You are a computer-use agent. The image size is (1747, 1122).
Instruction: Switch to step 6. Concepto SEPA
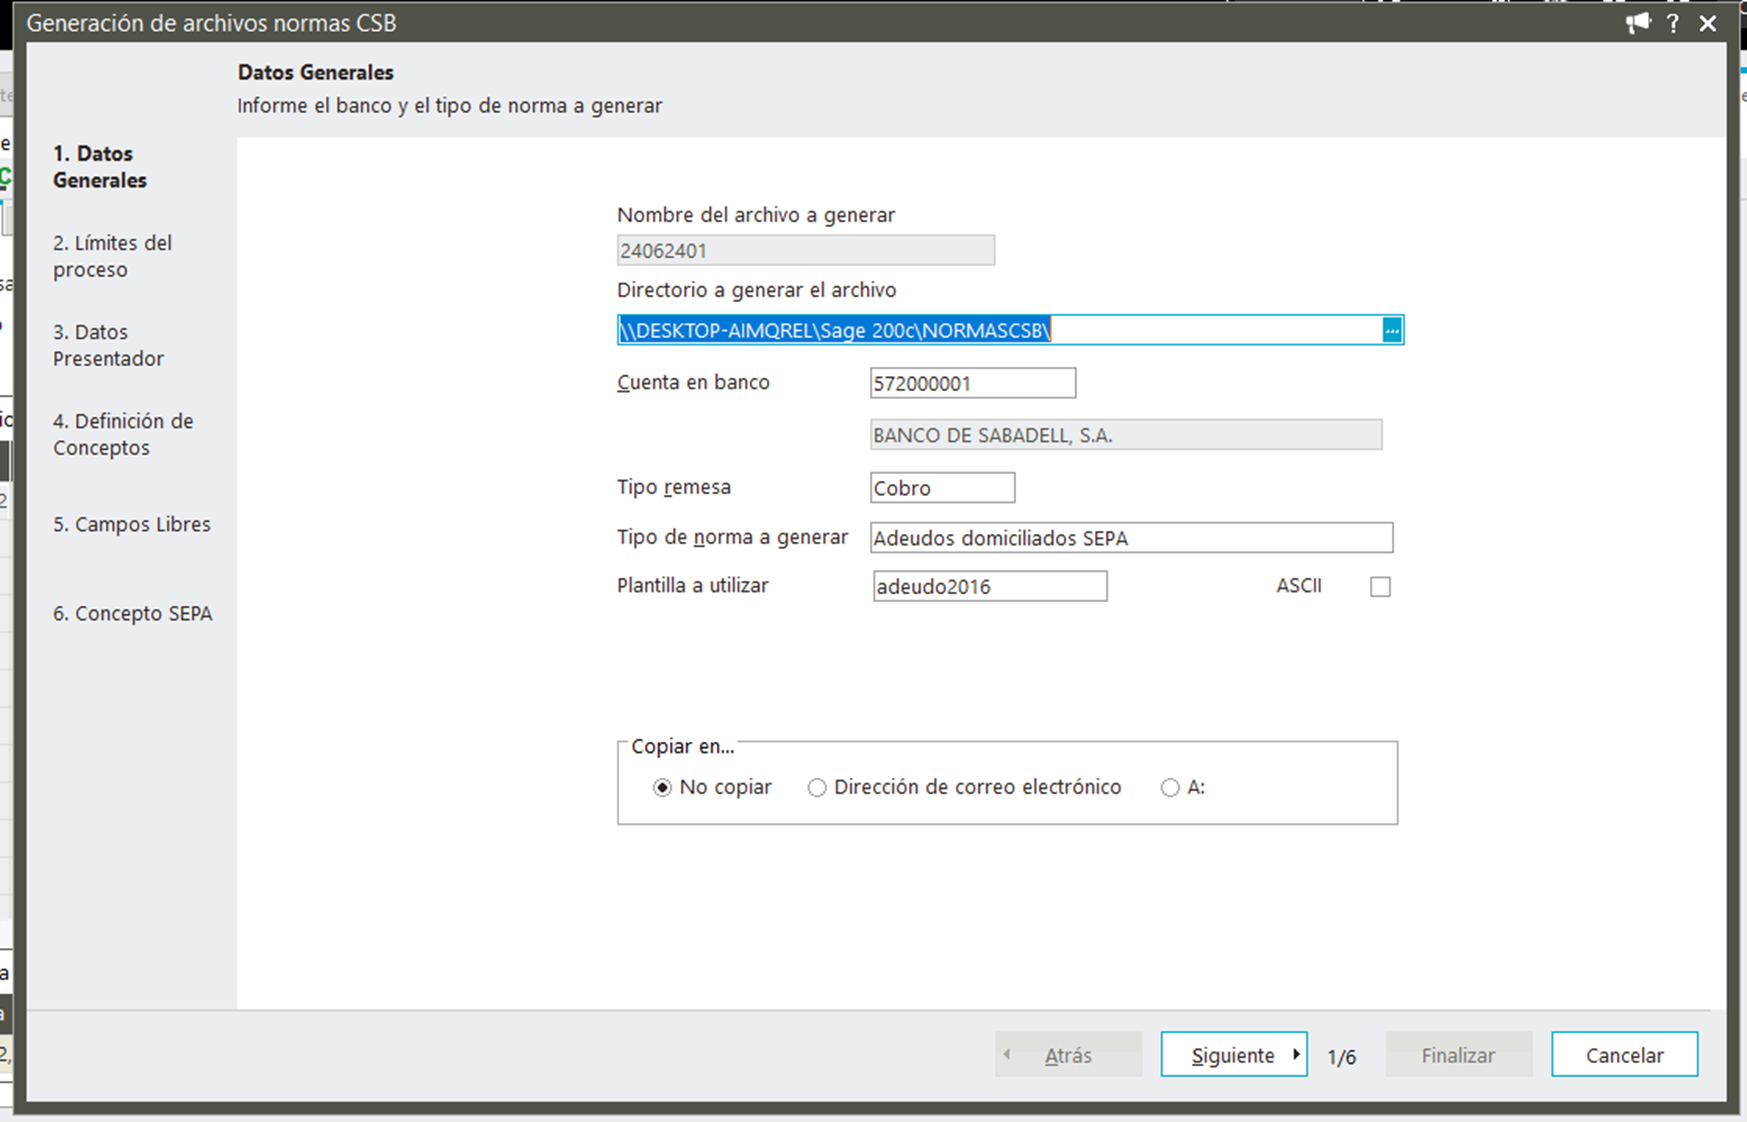point(133,613)
